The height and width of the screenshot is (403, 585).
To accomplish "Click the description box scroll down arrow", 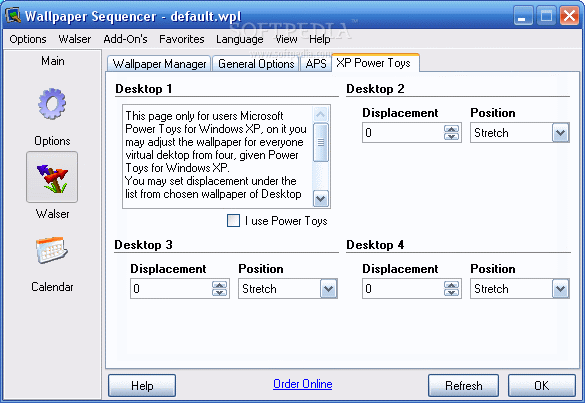I will pos(320,199).
